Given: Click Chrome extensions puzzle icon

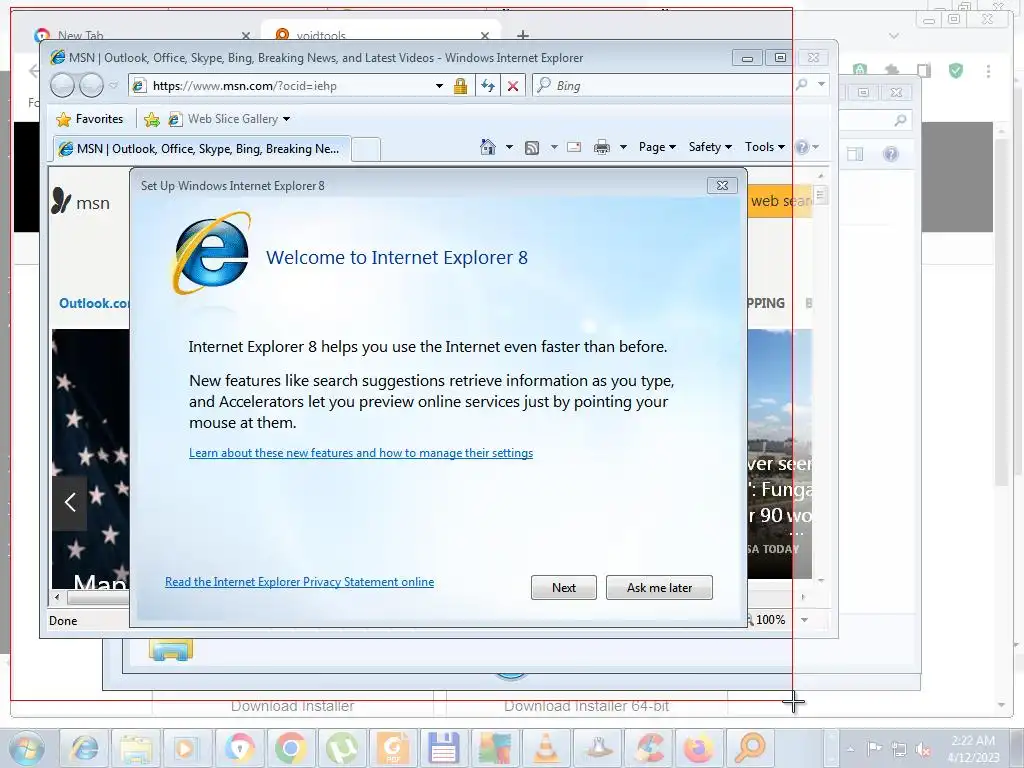Looking at the screenshot, I should (891, 71).
